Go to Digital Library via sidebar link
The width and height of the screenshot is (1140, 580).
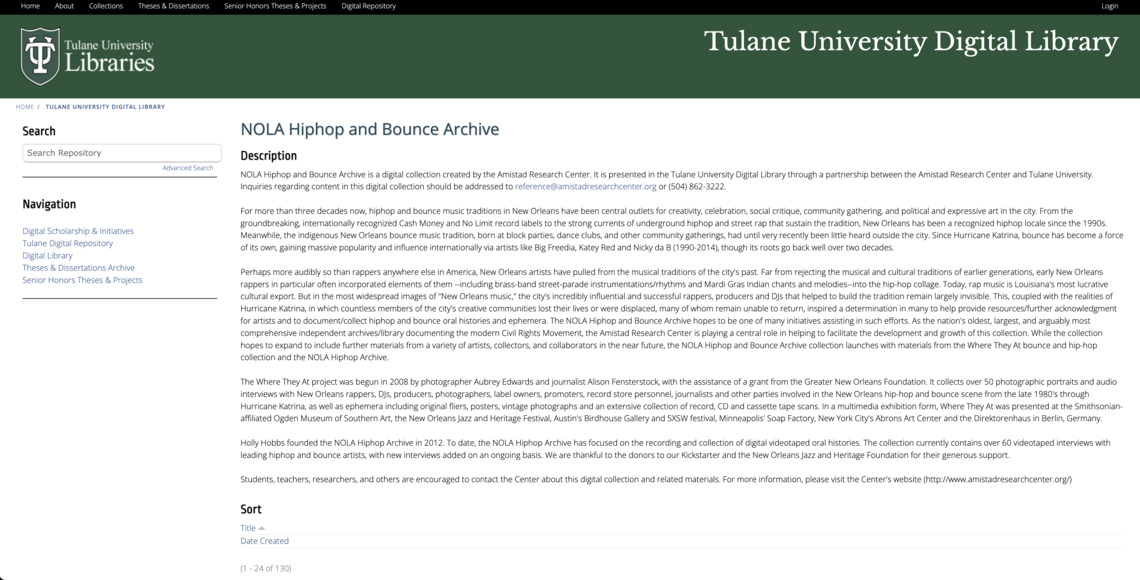[49, 254]
